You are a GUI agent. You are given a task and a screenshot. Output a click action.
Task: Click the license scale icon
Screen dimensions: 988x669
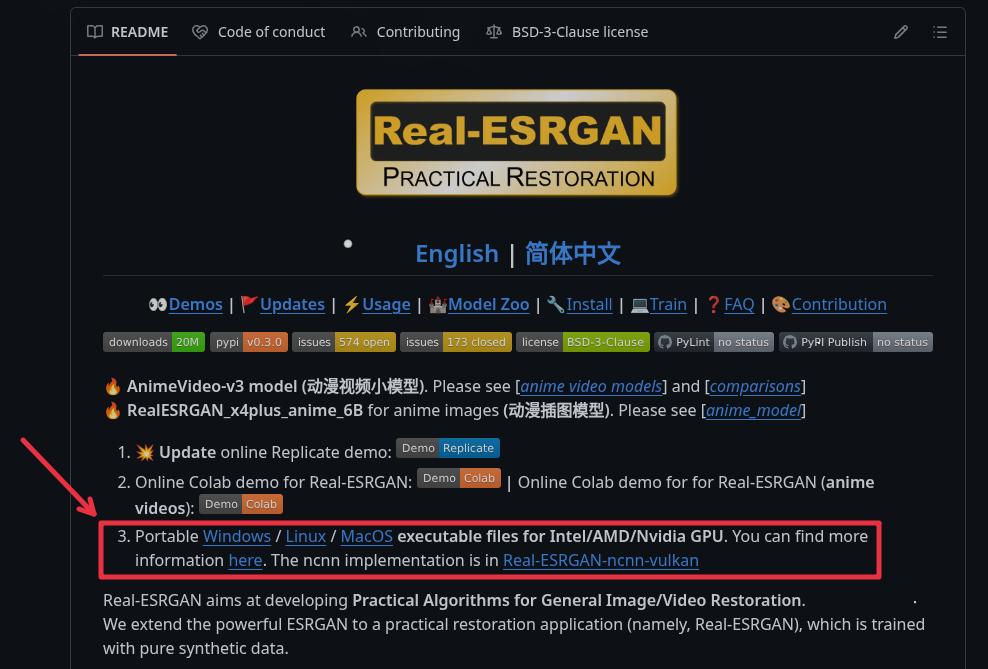pos(494,32)
